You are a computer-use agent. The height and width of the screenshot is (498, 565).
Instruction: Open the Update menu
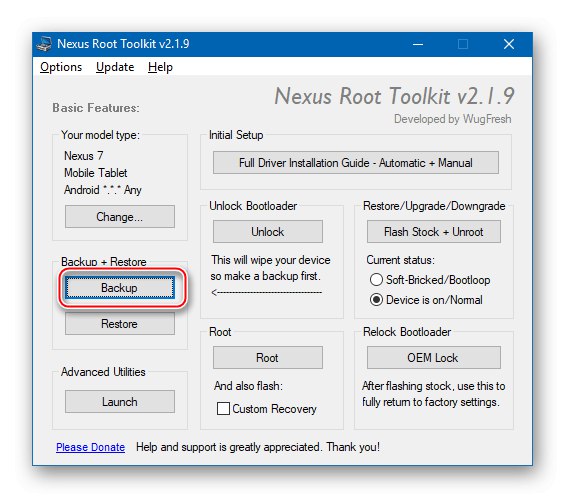(x=115, y=67)
